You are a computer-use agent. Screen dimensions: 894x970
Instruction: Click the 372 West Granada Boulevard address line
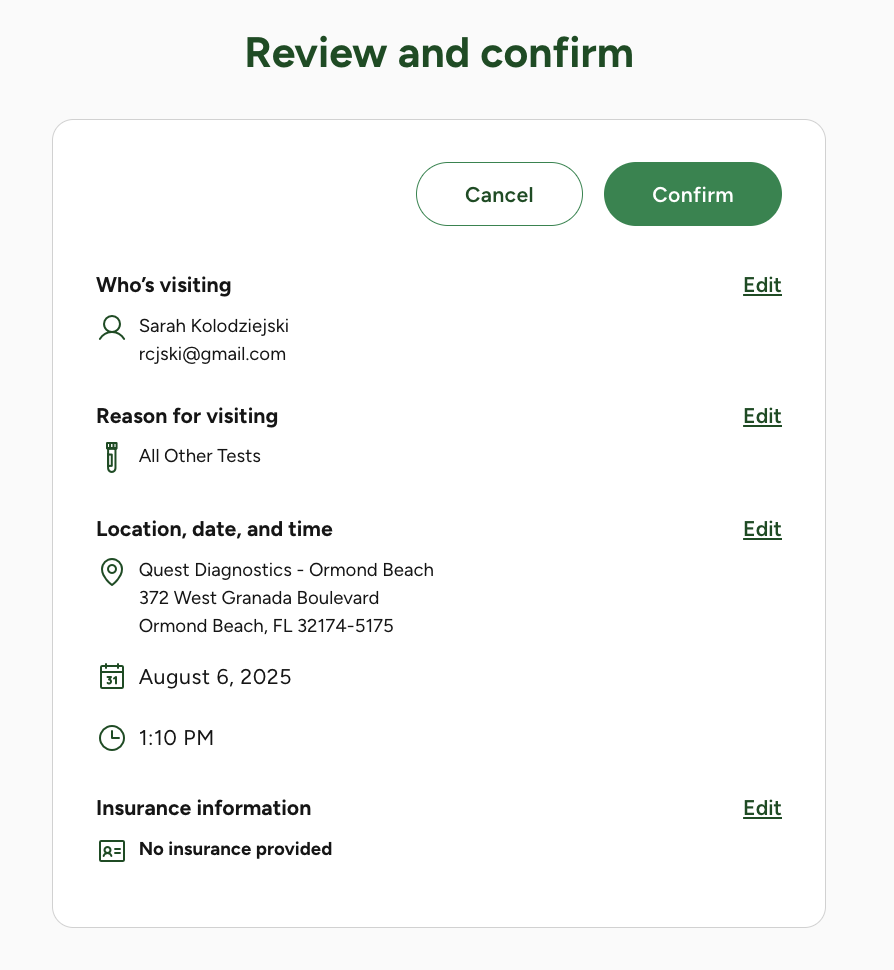click(259, 598)
